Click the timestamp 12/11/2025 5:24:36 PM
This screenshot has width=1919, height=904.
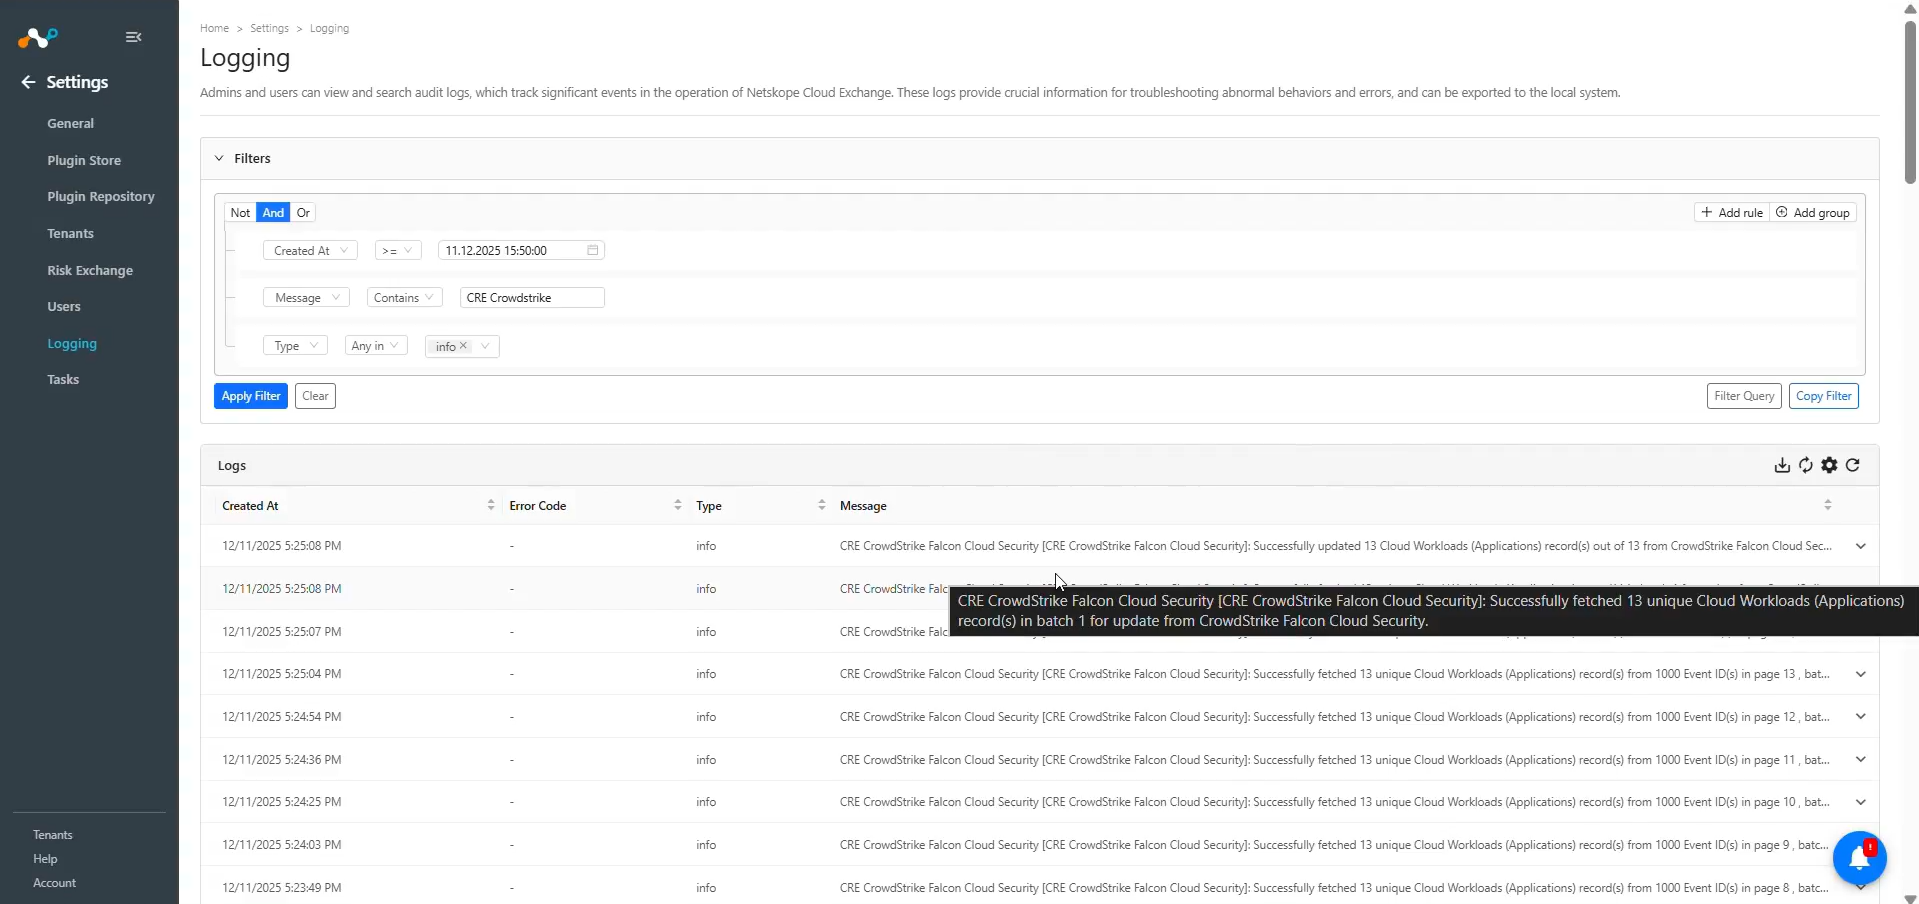pyautogui.click(x=282, y=760)
